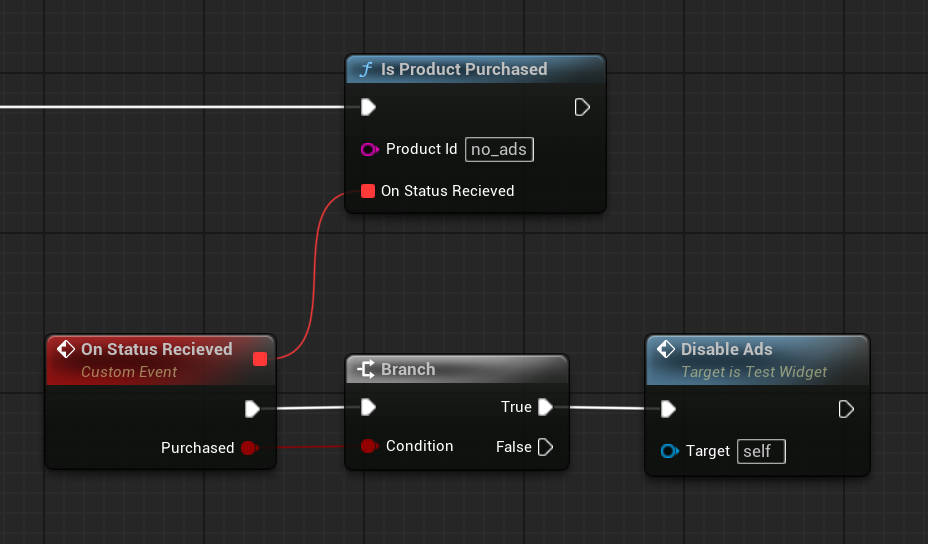Click the On Status Recieved delegate input pin

367,191
